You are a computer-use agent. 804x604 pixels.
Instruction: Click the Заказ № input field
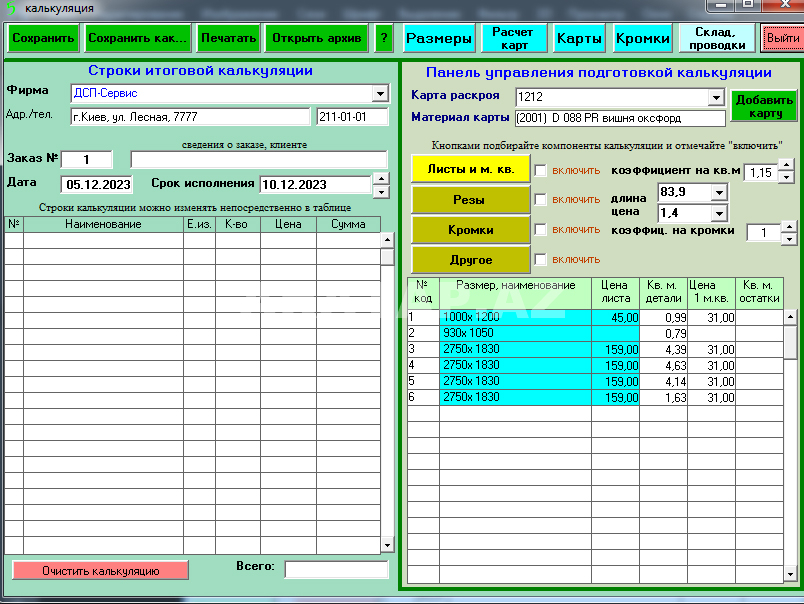[x=86, y=160]
